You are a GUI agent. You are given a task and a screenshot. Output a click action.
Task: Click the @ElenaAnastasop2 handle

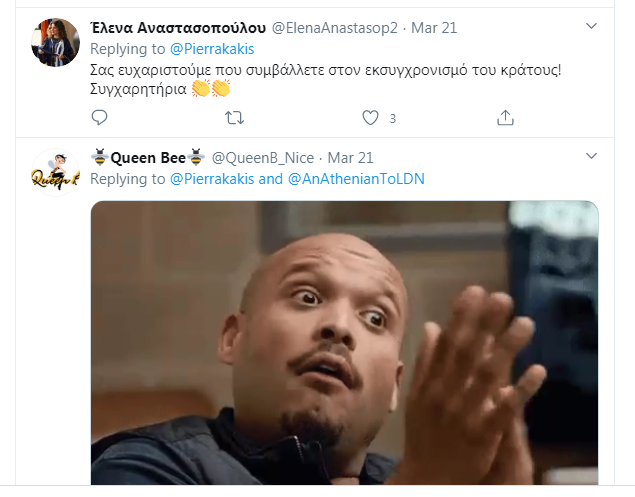click(335, 28)
